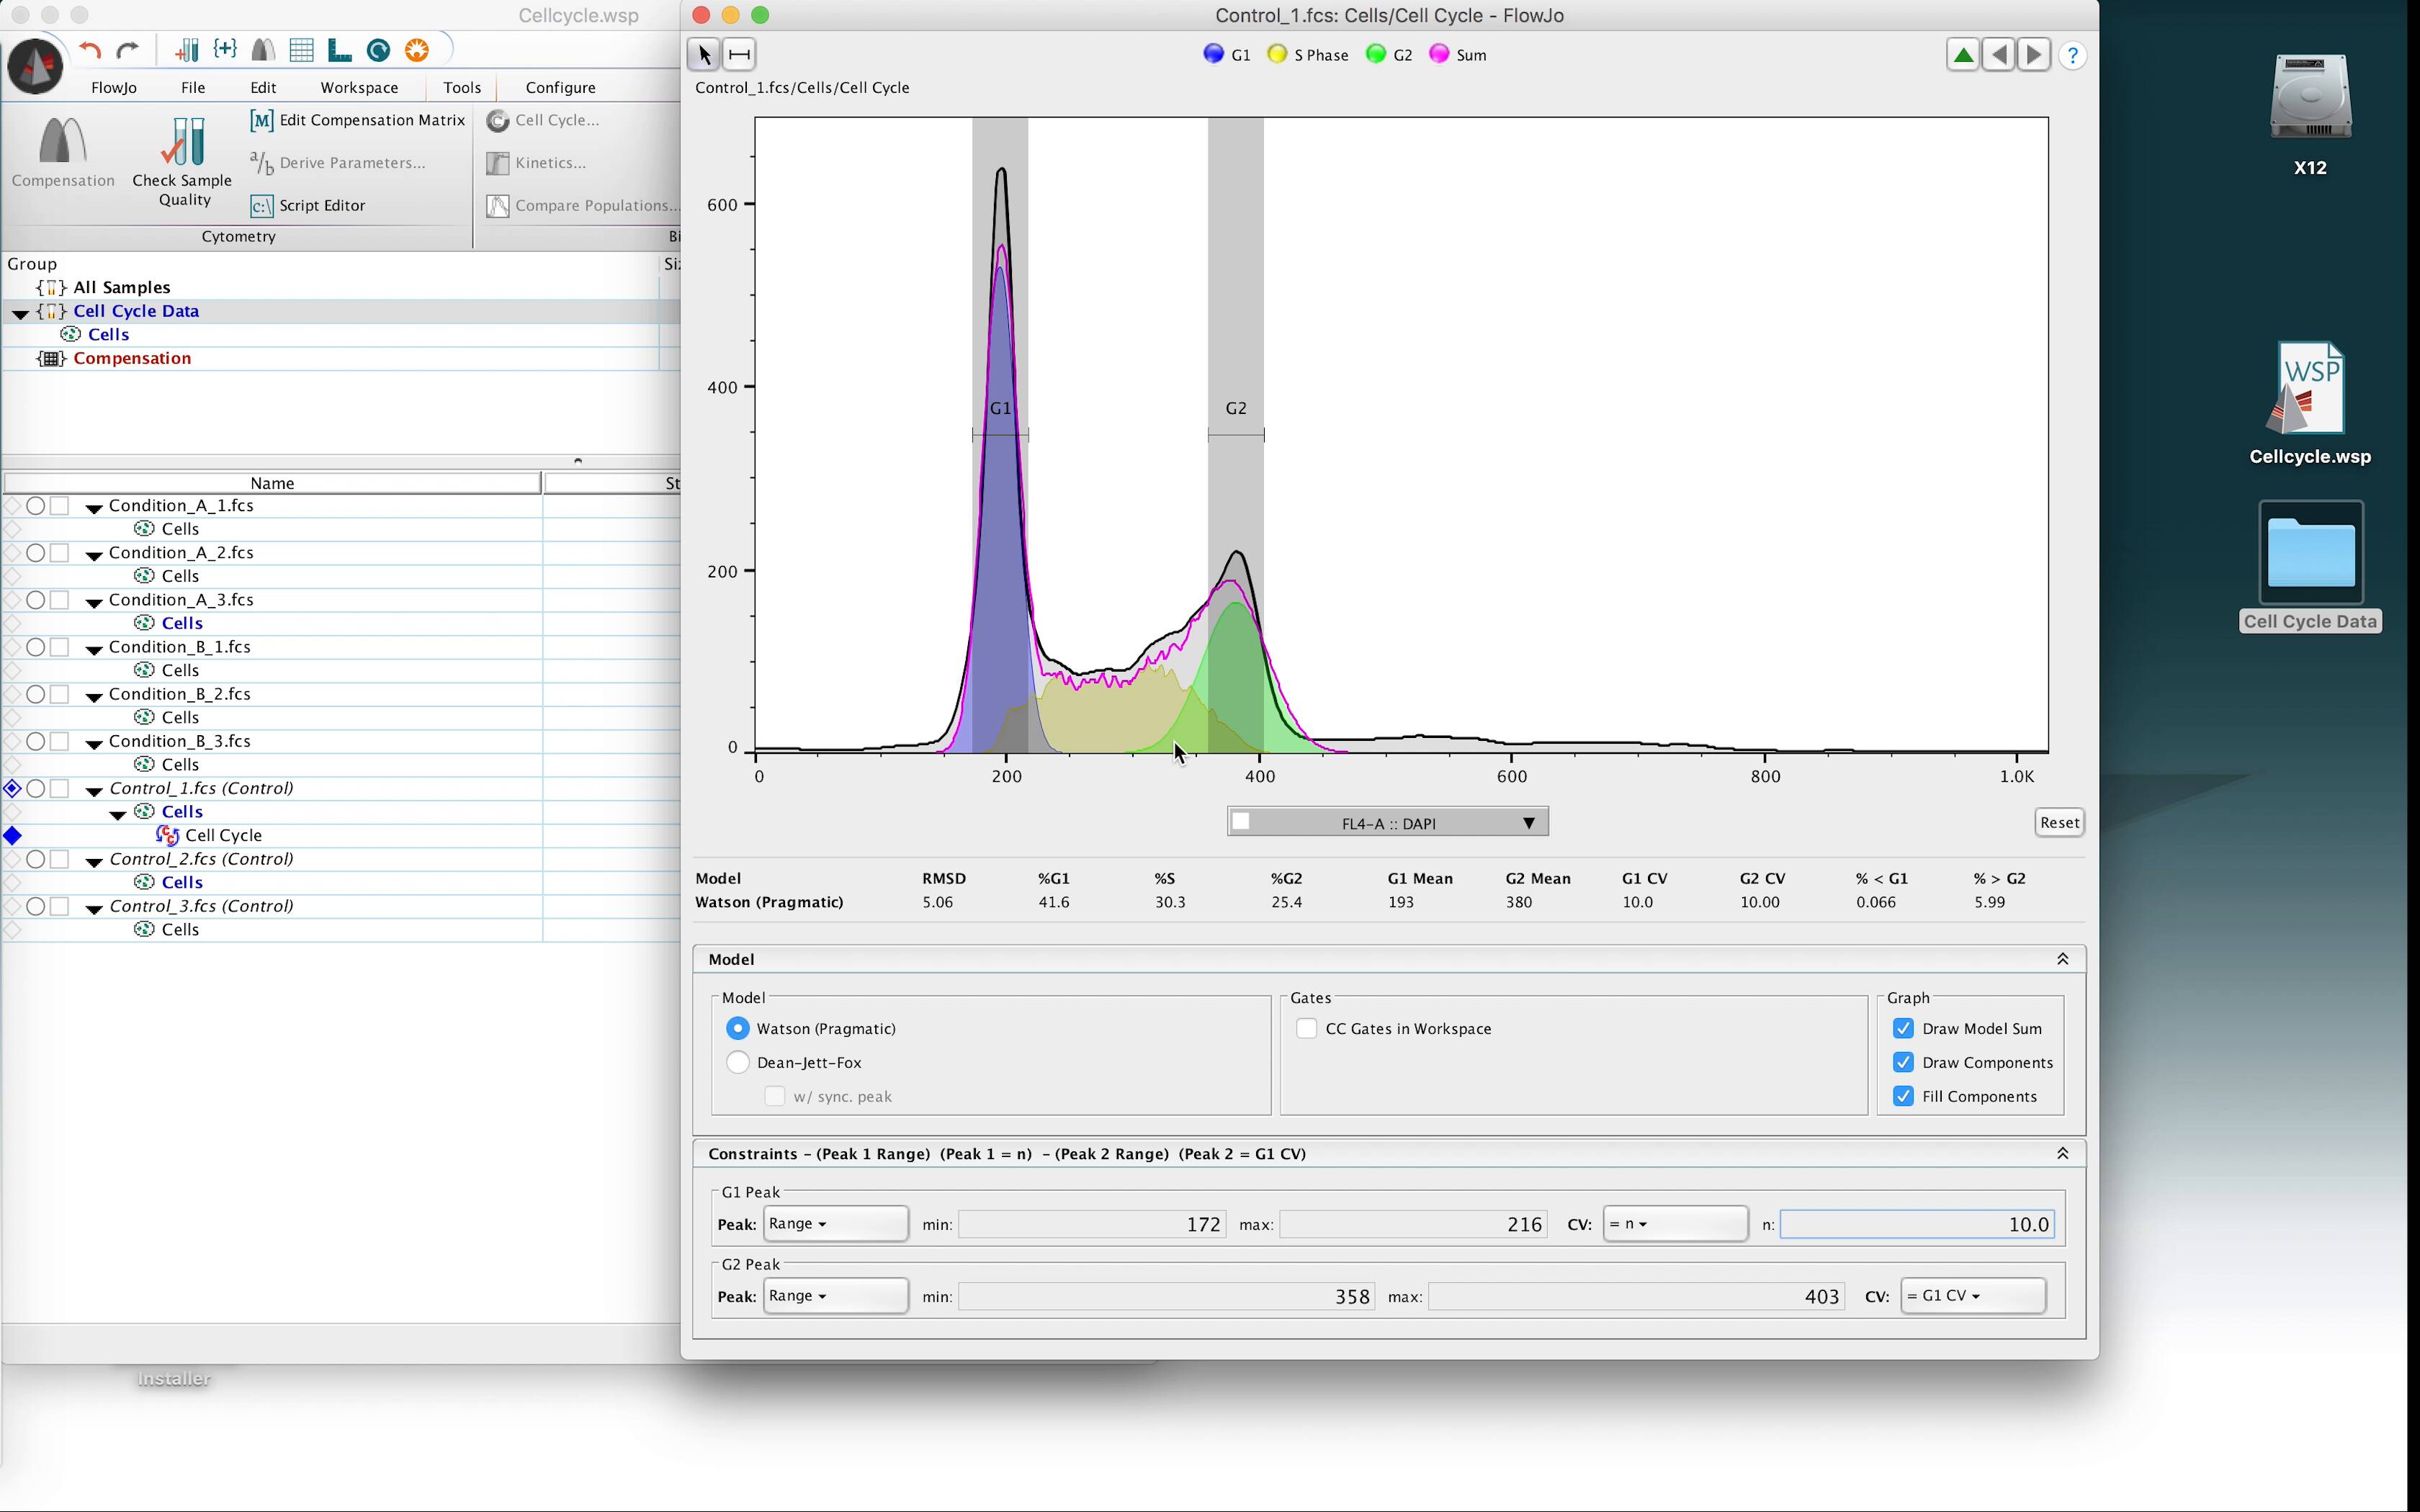Viewport: 2420px width, 1512px height.
Task: Enable CC Gates in Workspace checkbox
Action: [1306, 1028]
